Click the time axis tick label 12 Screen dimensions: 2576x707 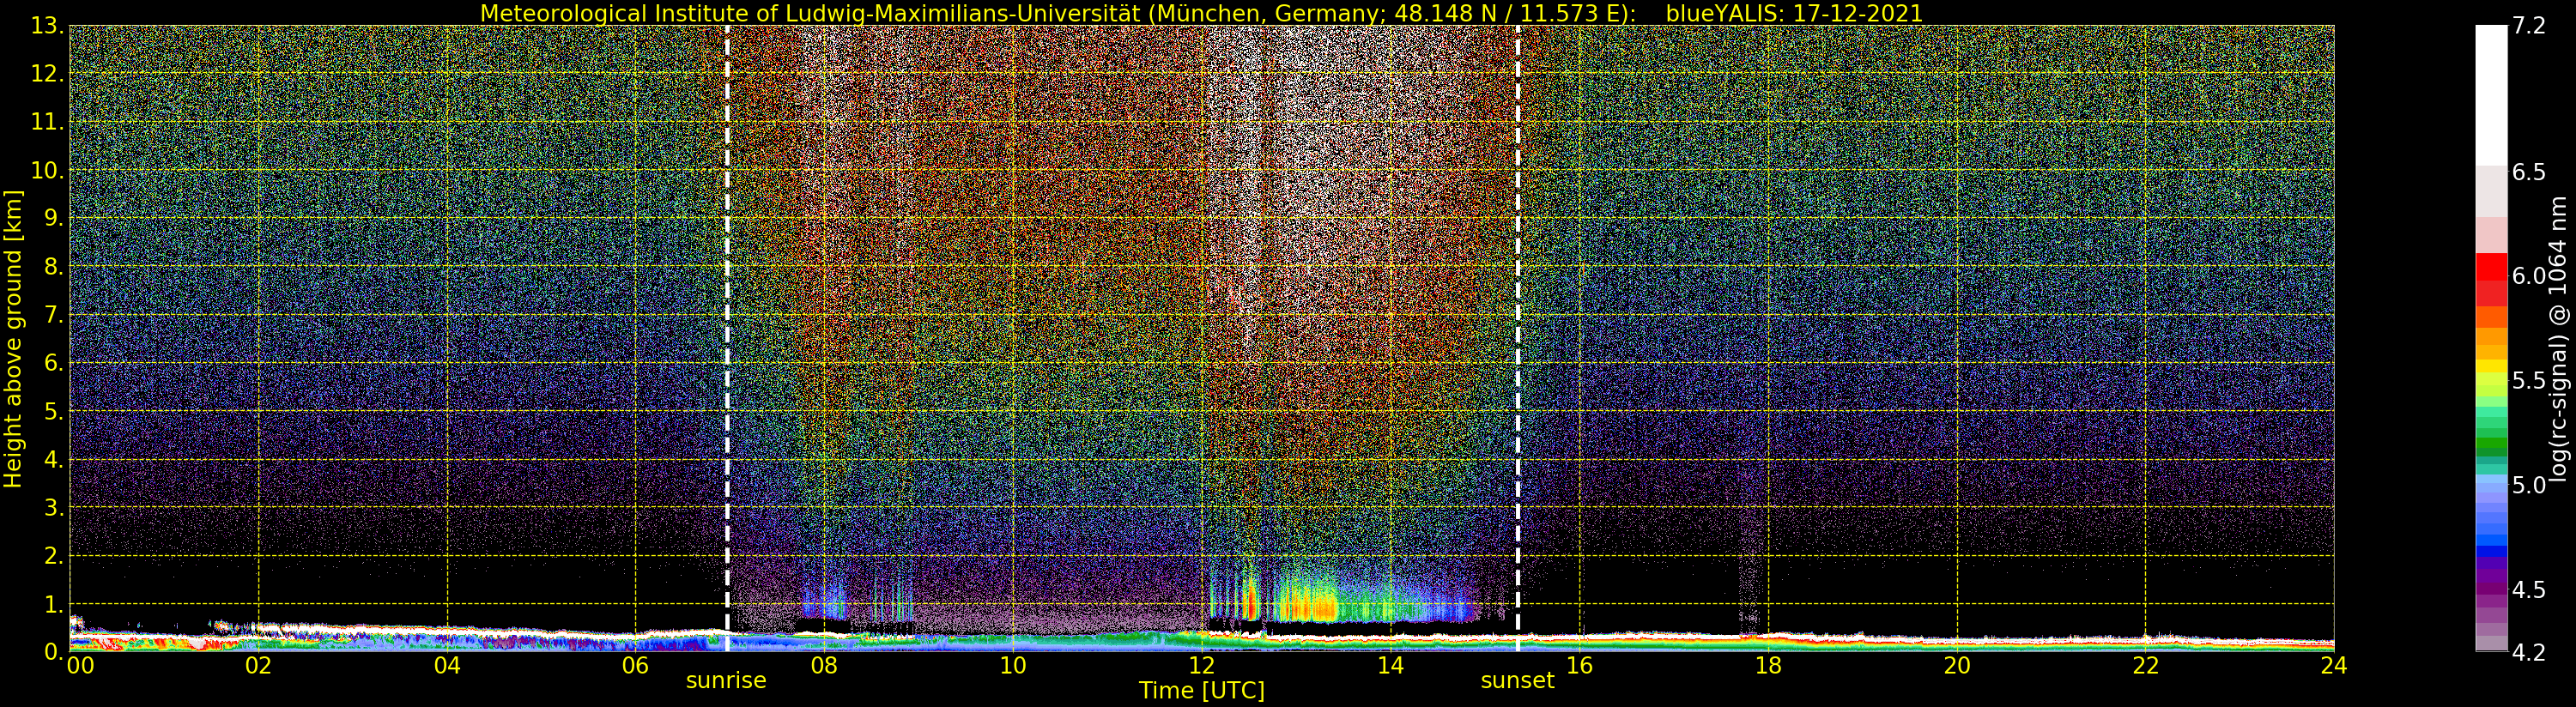(1202, 665)
